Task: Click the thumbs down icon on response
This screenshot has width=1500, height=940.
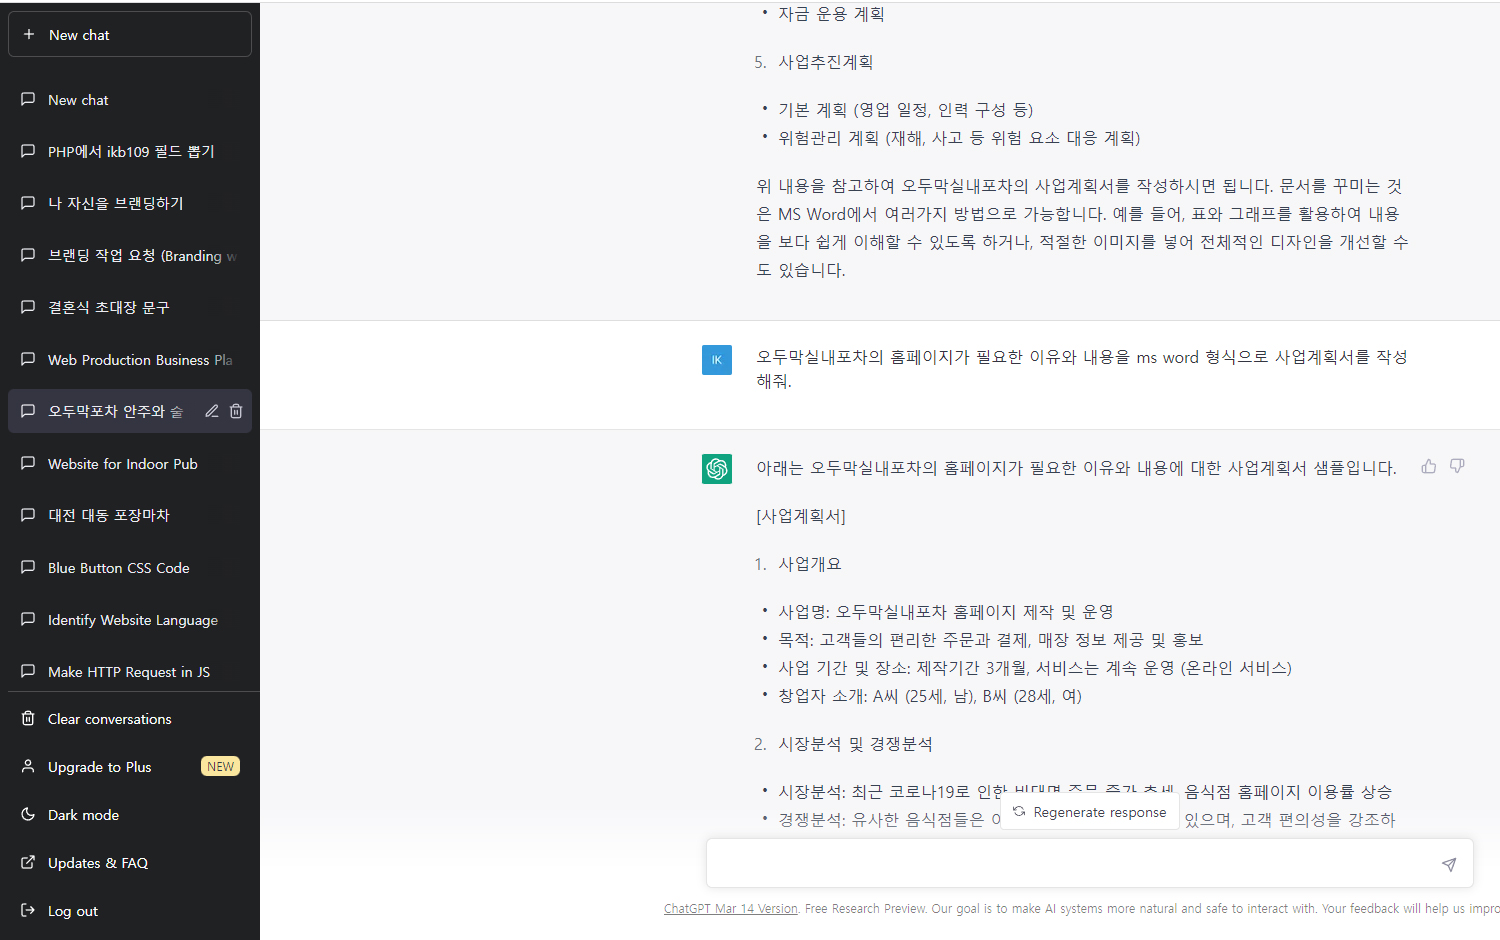Action: click(x=1457, y=466)
